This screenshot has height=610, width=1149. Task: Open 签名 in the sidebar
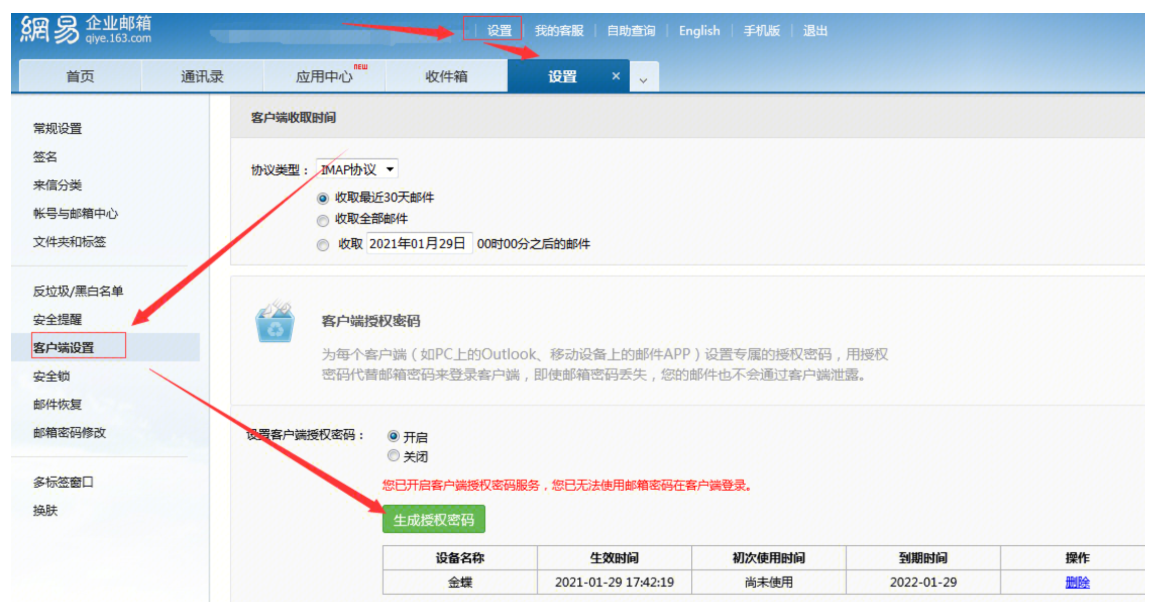[x=45, y=157]
